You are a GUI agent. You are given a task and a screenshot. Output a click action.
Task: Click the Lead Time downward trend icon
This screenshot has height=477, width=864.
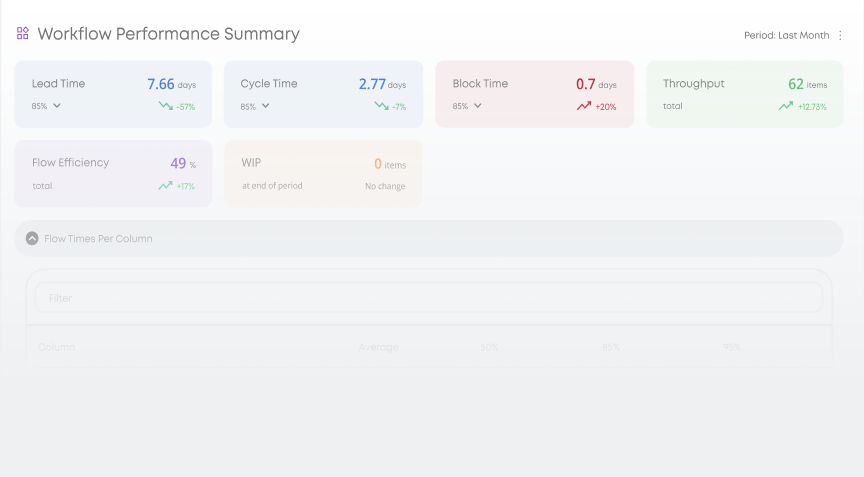[165, 106]
